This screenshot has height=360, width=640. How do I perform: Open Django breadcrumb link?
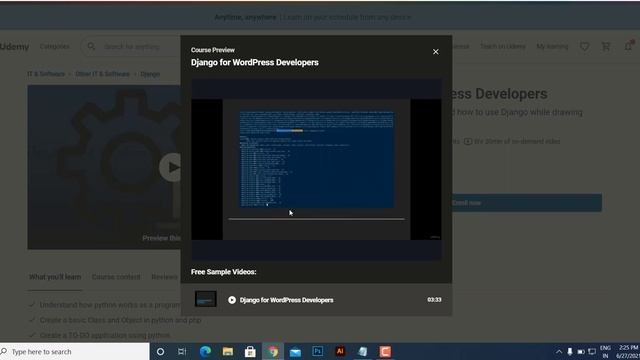click(x=150, y=74)
